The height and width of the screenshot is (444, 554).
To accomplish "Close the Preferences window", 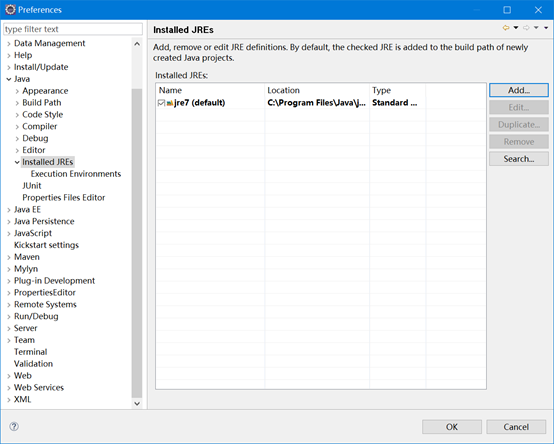I will point(538,10).
